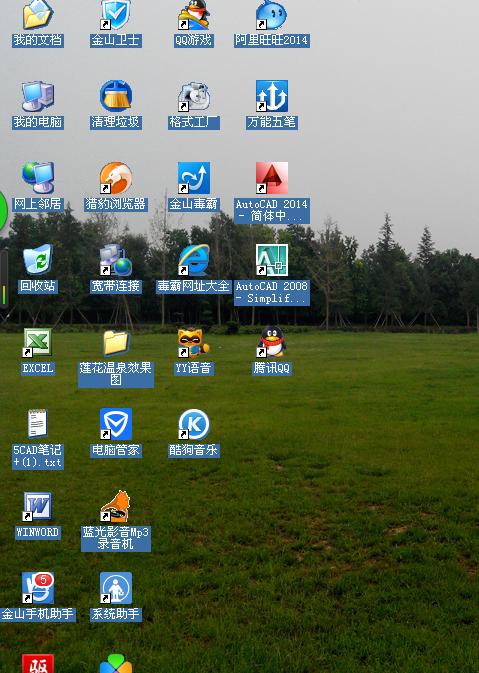
Task: Open 腾讯QQ penguin icon
Action: (272, 342)
